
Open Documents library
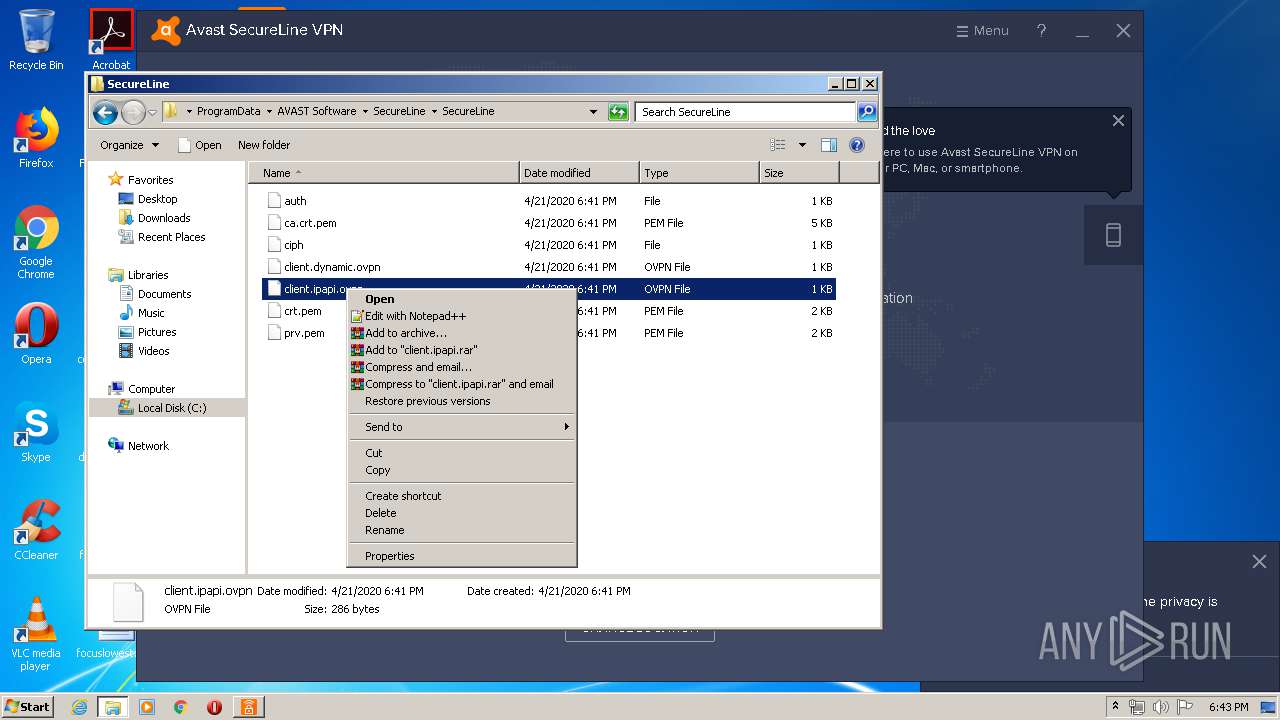[x=155, y=294]
